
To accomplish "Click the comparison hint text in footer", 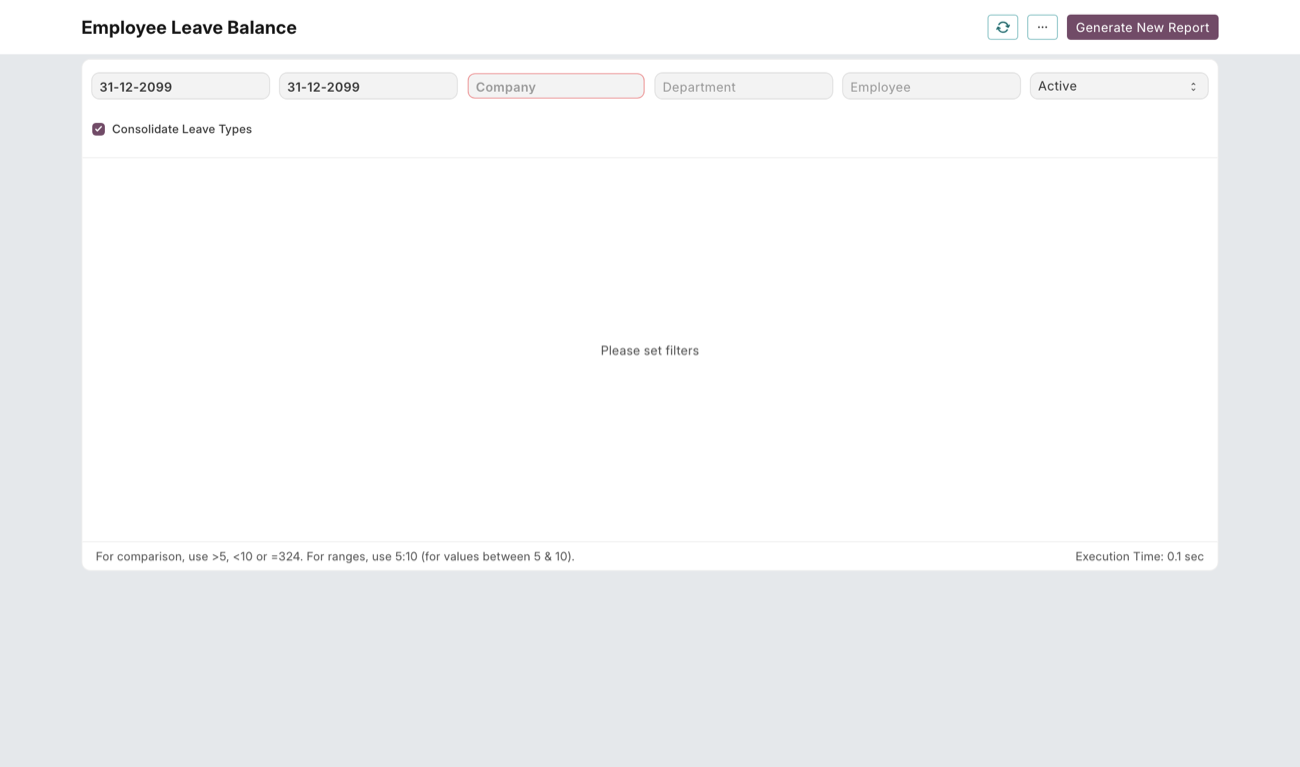I will [x=335, y=556].
